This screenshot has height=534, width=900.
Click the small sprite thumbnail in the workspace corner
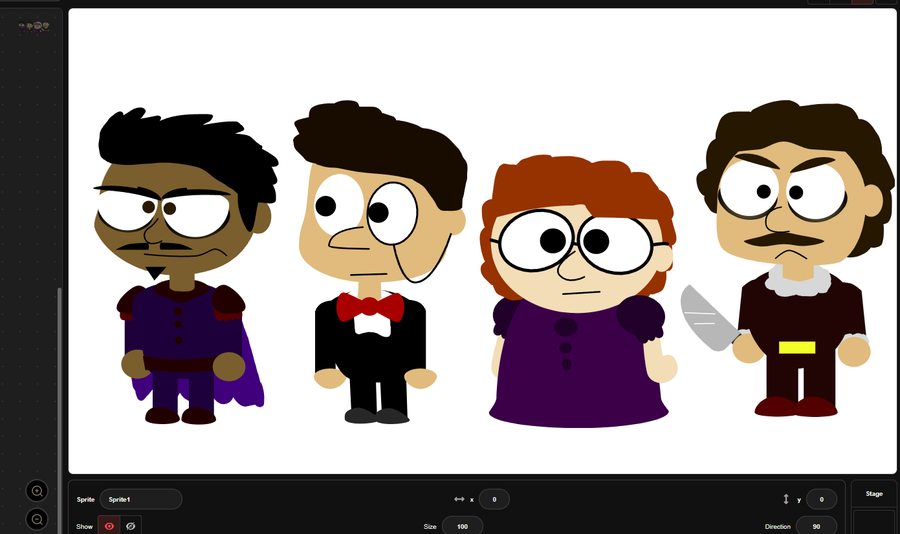click(34, 26)
